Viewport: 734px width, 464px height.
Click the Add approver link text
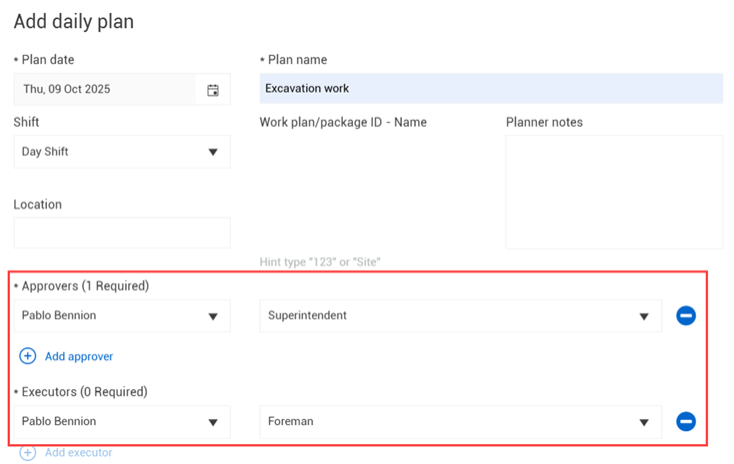[x=79, y=357]
